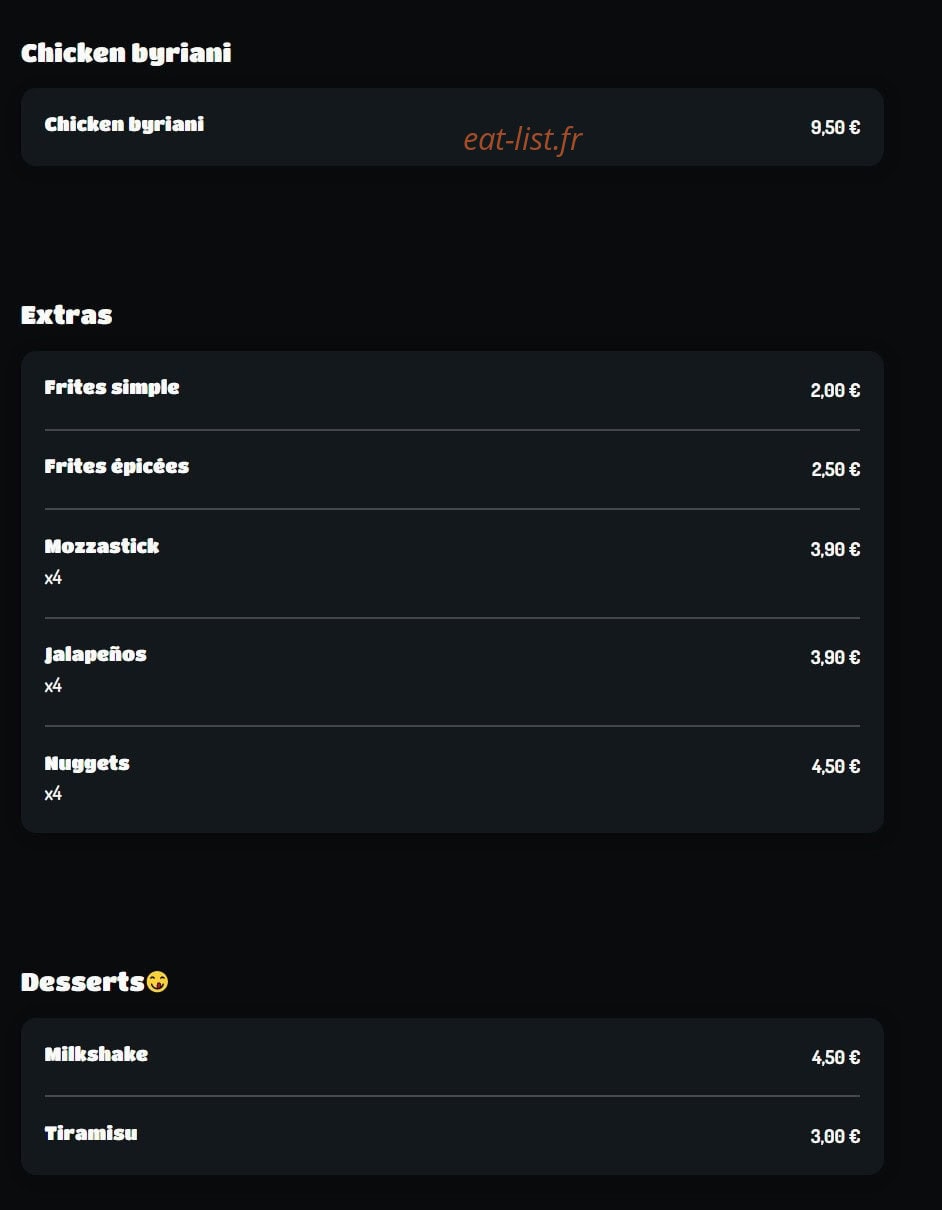Open the eat-list.fr watermark link
This screenshot has height=1210, width=942.
pyautogui.click(x=522, y=140)
